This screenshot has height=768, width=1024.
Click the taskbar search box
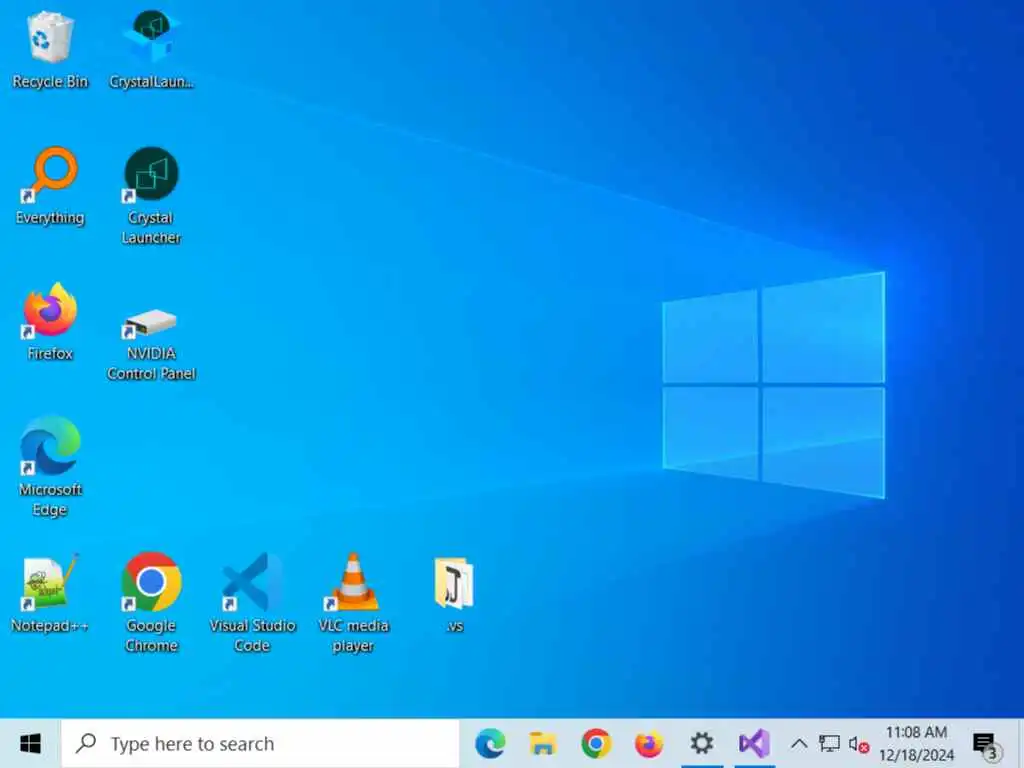click(261, 743)
